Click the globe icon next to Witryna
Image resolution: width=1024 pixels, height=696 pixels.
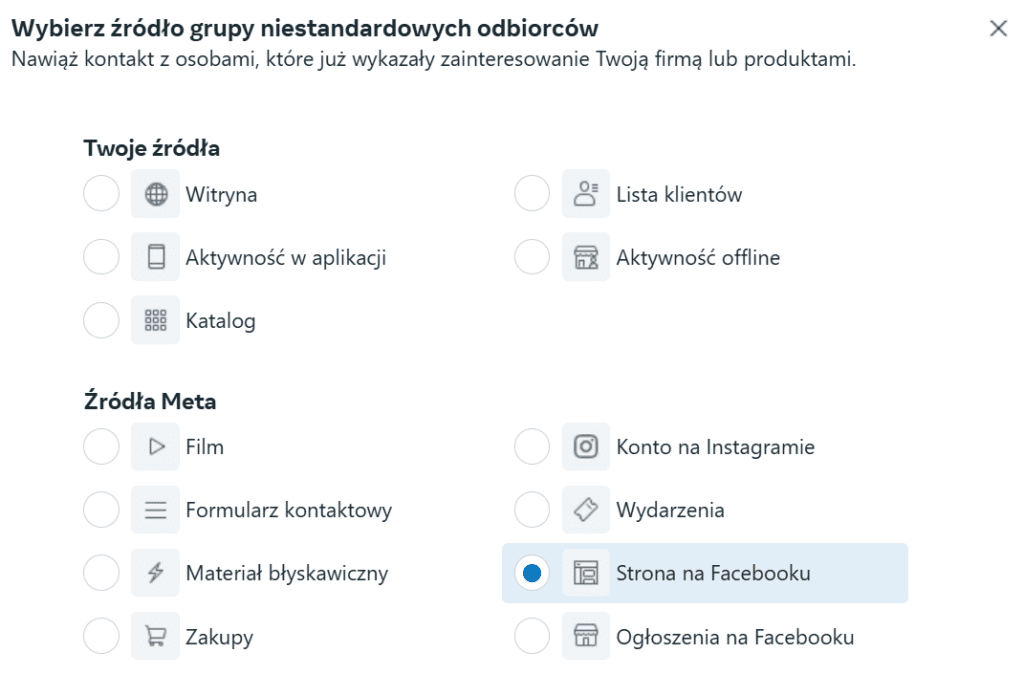pos(155,193)
